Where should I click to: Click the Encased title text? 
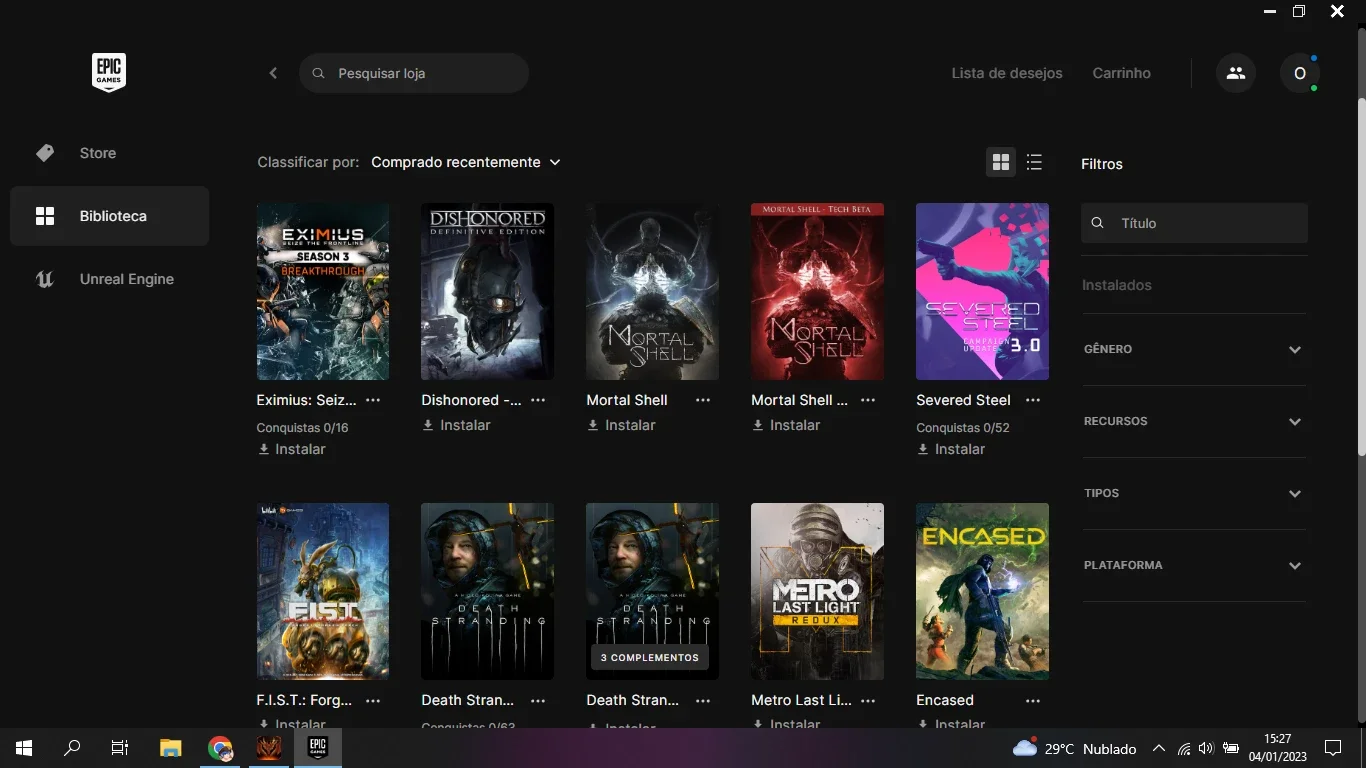click(945, 700)
